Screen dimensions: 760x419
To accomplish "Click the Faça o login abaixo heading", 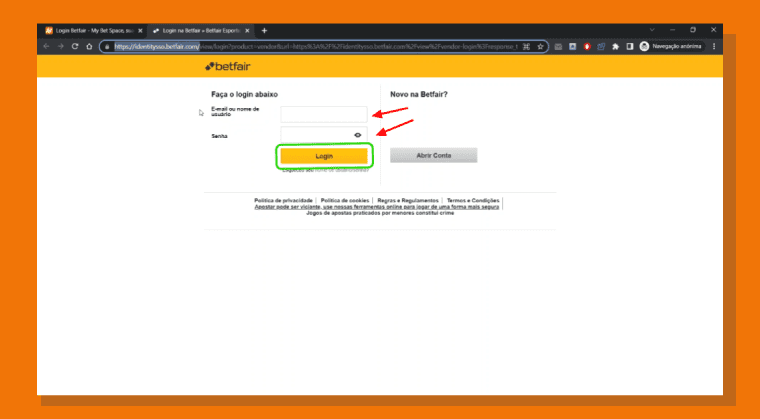I will [244, 95].
